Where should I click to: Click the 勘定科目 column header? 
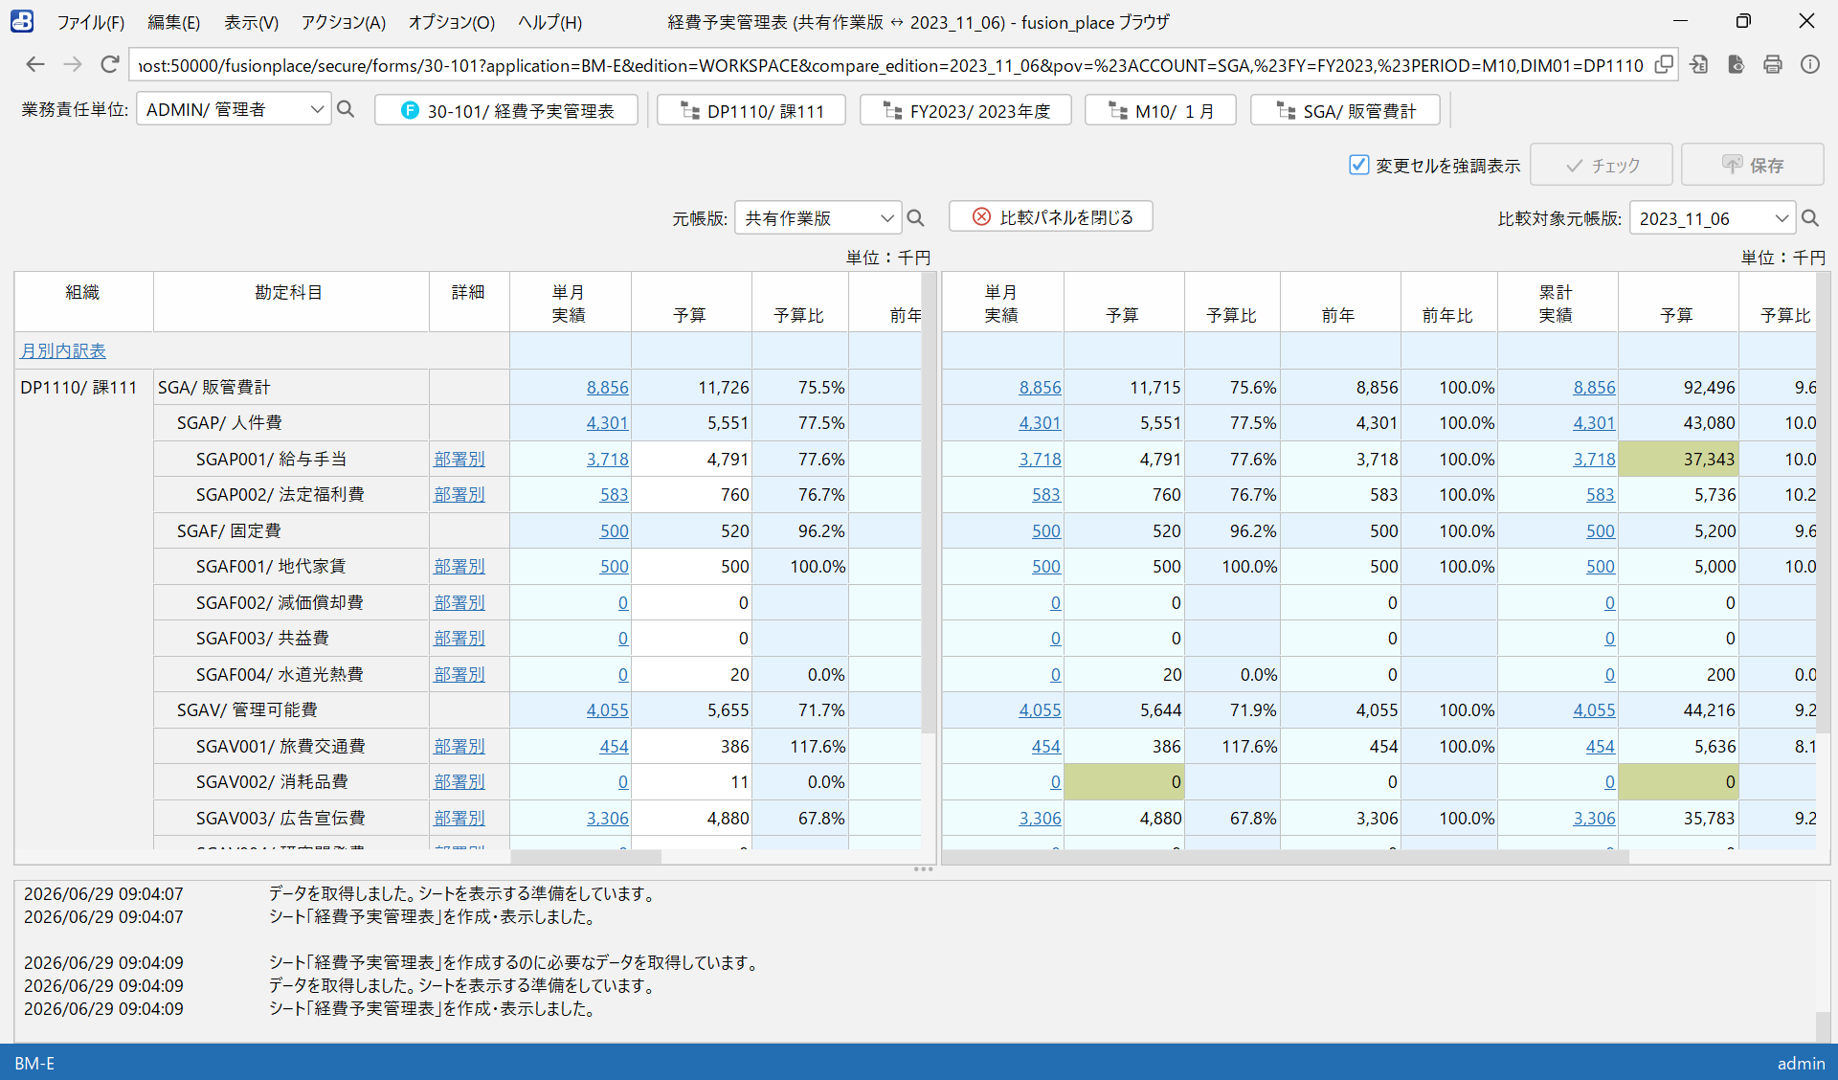click(x=290, y=302)
